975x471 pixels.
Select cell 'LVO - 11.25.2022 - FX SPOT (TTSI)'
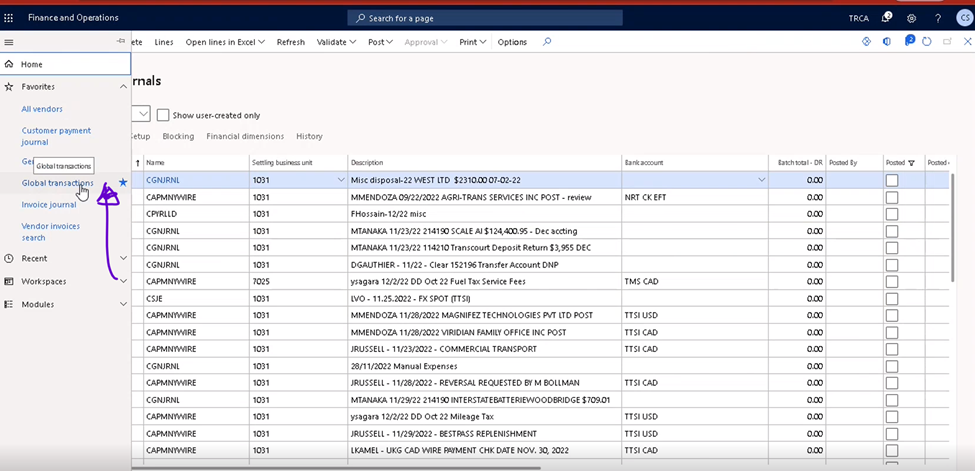pyautogui.click(x=485, y=299)
